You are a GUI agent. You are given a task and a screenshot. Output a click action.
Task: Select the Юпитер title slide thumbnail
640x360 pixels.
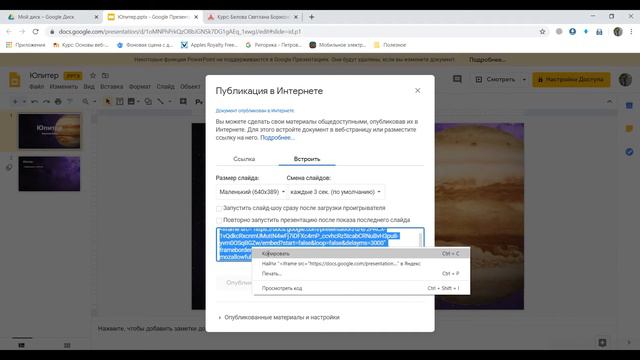pyautogui.click(x=49, y=131)
